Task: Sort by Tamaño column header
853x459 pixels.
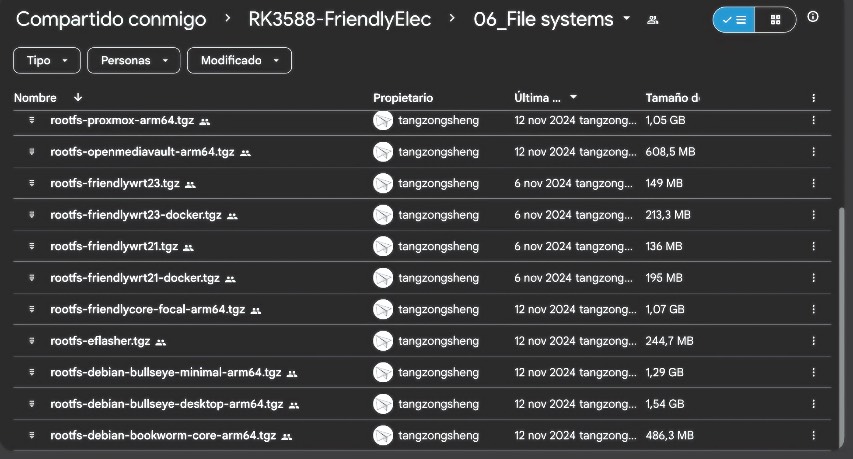Action: (x=672, y=98)
